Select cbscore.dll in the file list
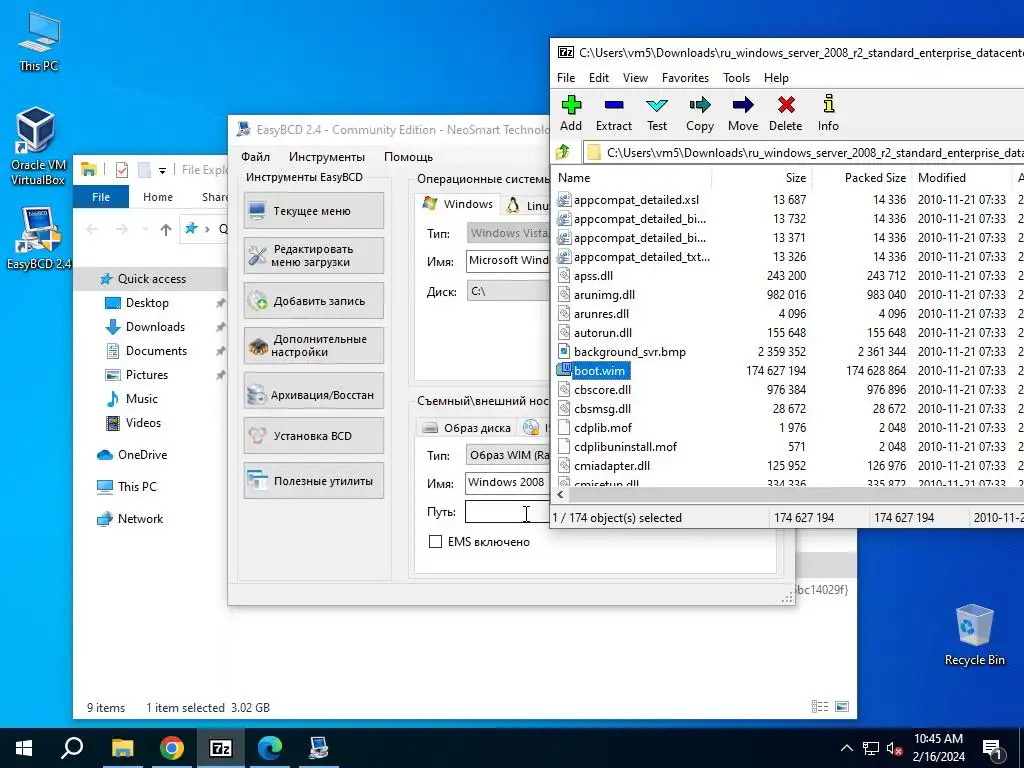The width and height of the screenshot is (1024, 768). click(x=602, y=390)
